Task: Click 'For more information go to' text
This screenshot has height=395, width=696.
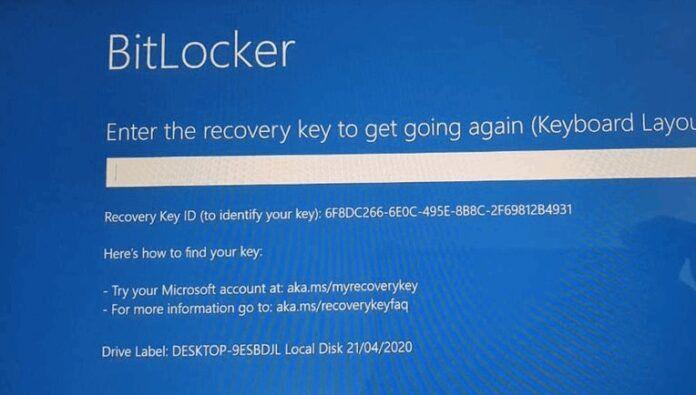Action: [x=192, y=308]
